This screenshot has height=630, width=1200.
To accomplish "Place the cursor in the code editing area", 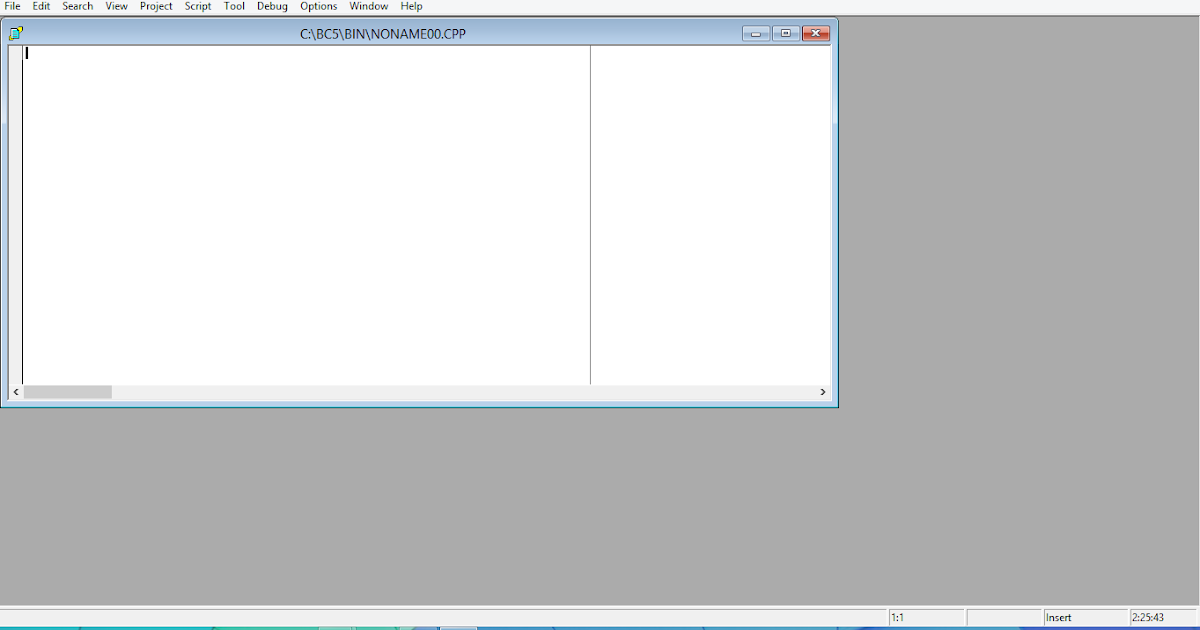I will [300, 200].
